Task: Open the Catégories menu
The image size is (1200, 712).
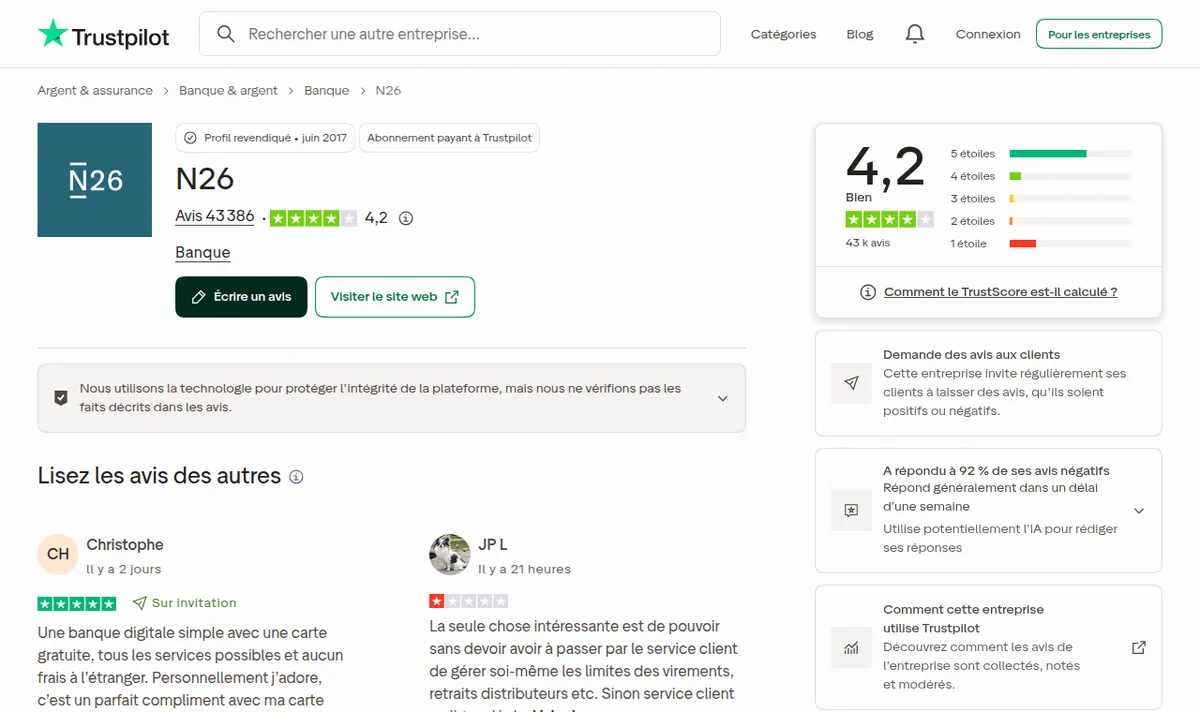Action: click(x=783, y=34)
